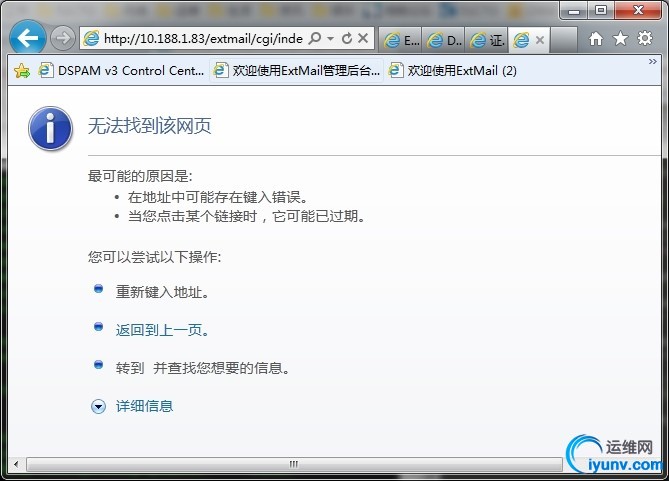Click the text 您可以尝试以下操作:
Screen dimensions: 669x481
[154, 257]
